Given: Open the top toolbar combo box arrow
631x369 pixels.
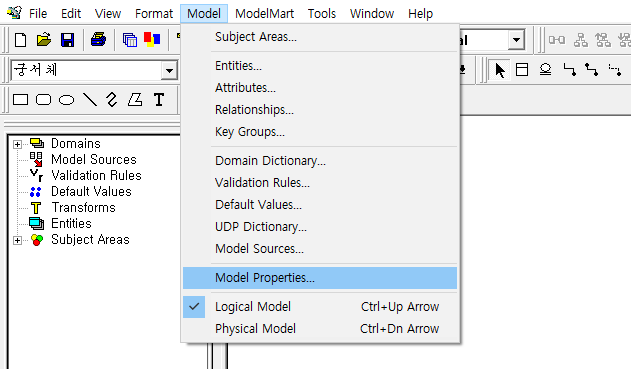Looking at the screenshot, I should coord(516,40).
